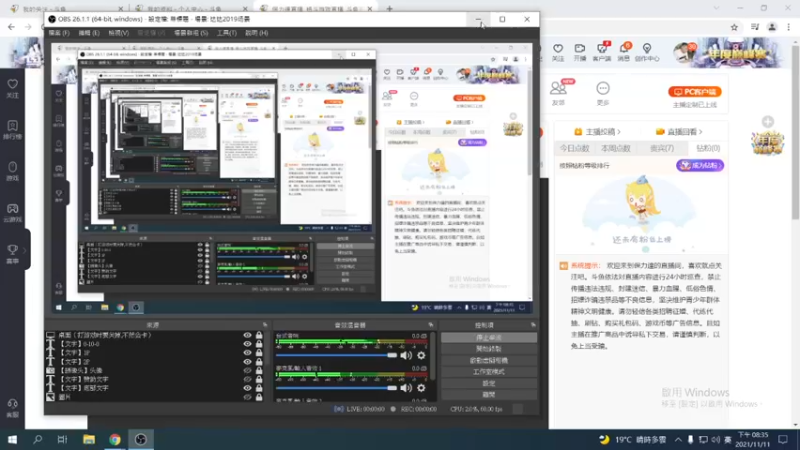The width and height of the screenshot is (800, 450).
Task: Click the 工作室模式 button in OBS
Action: (489, 371)
